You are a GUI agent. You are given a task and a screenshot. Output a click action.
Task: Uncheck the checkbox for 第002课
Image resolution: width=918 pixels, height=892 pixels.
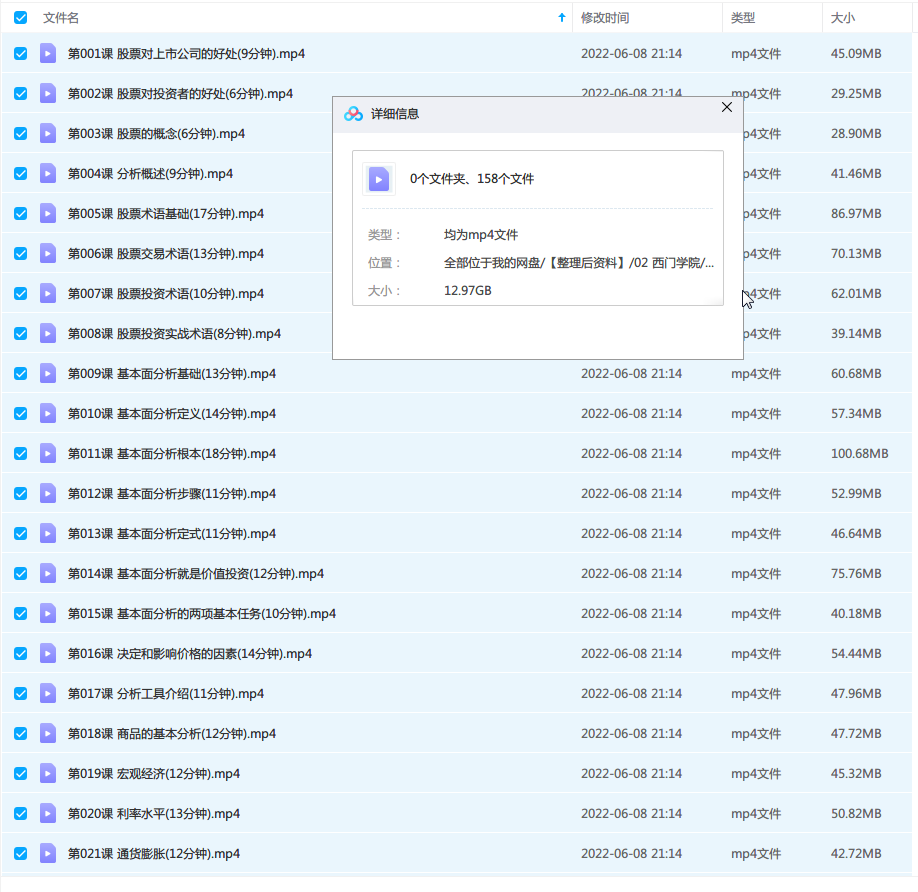tap(19, 93)
